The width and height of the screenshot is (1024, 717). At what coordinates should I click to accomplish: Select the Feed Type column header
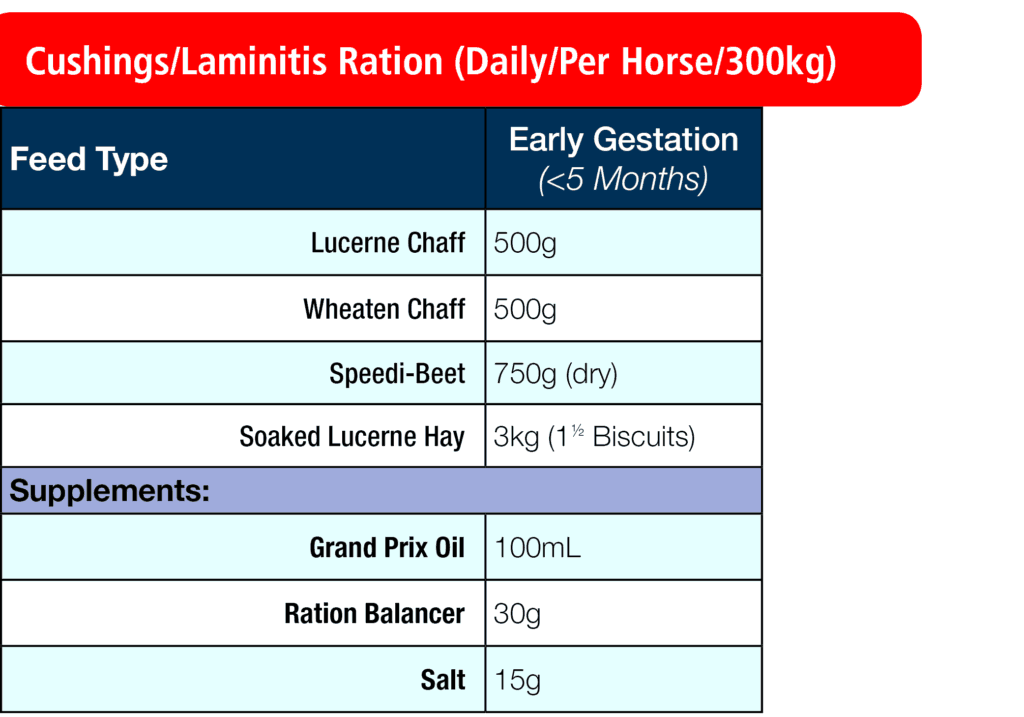(x=89, y=160)
